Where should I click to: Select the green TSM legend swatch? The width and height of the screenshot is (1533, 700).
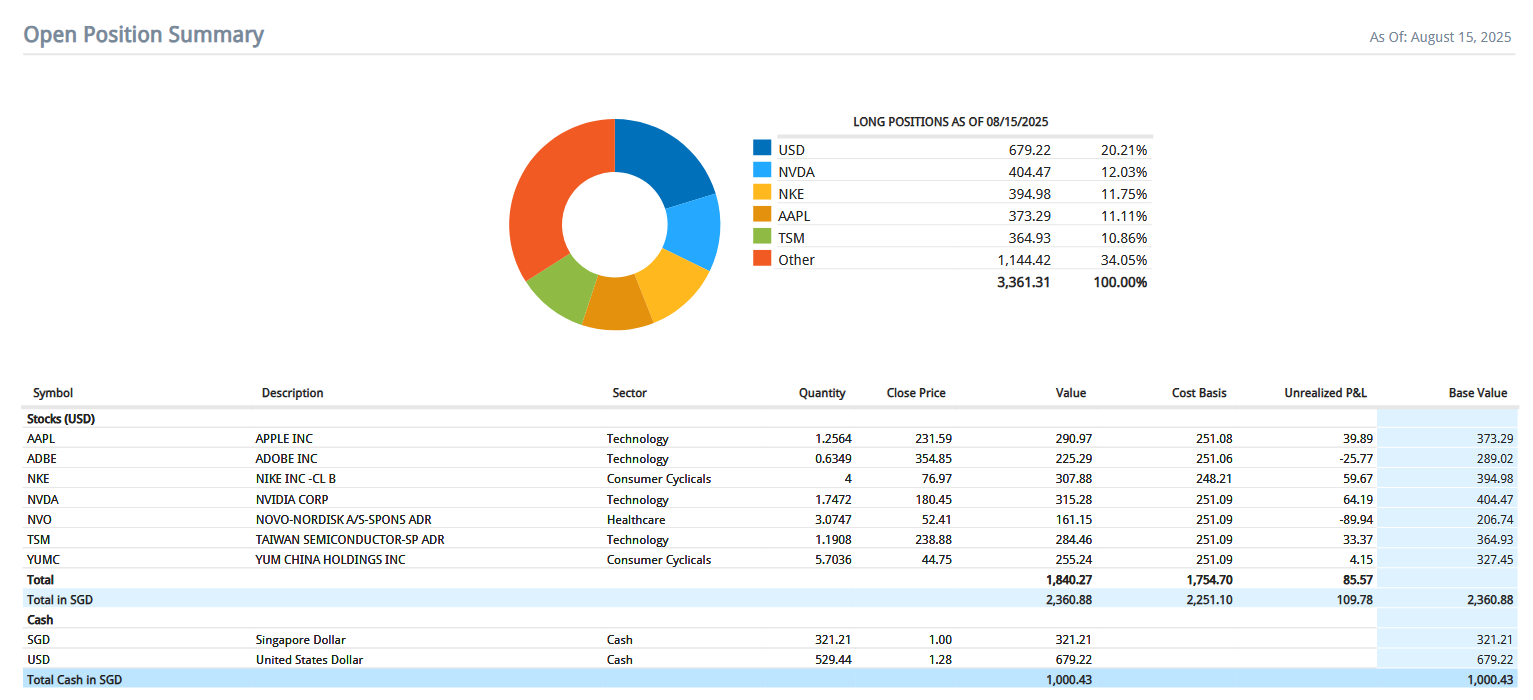click(x=762, y=237)
